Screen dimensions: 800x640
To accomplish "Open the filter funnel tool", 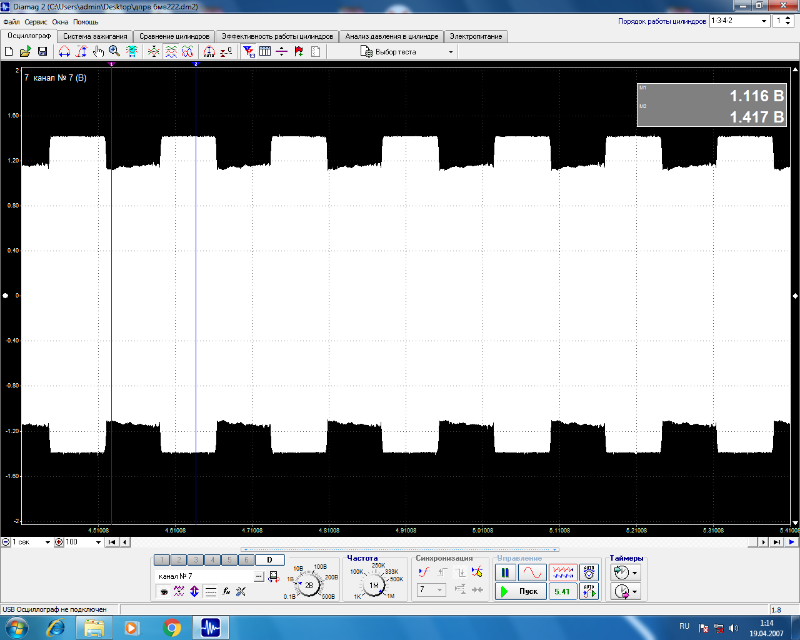I will click(x=248, y=52).
